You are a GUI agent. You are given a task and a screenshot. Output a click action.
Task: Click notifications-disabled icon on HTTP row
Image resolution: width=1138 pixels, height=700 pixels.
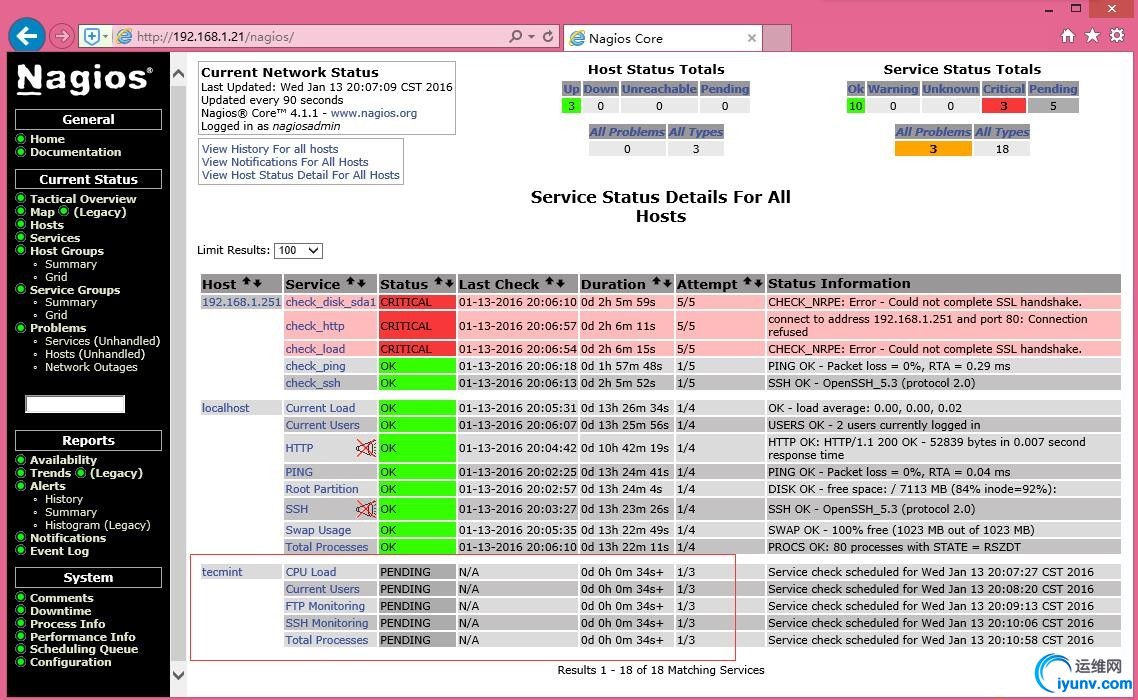point(366,448)
